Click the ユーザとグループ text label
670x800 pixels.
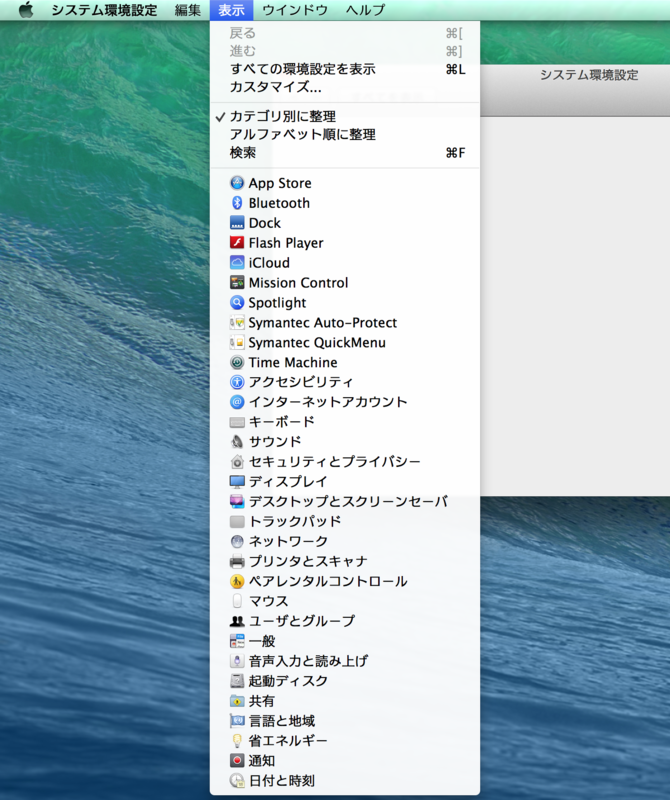coord(302,621)
